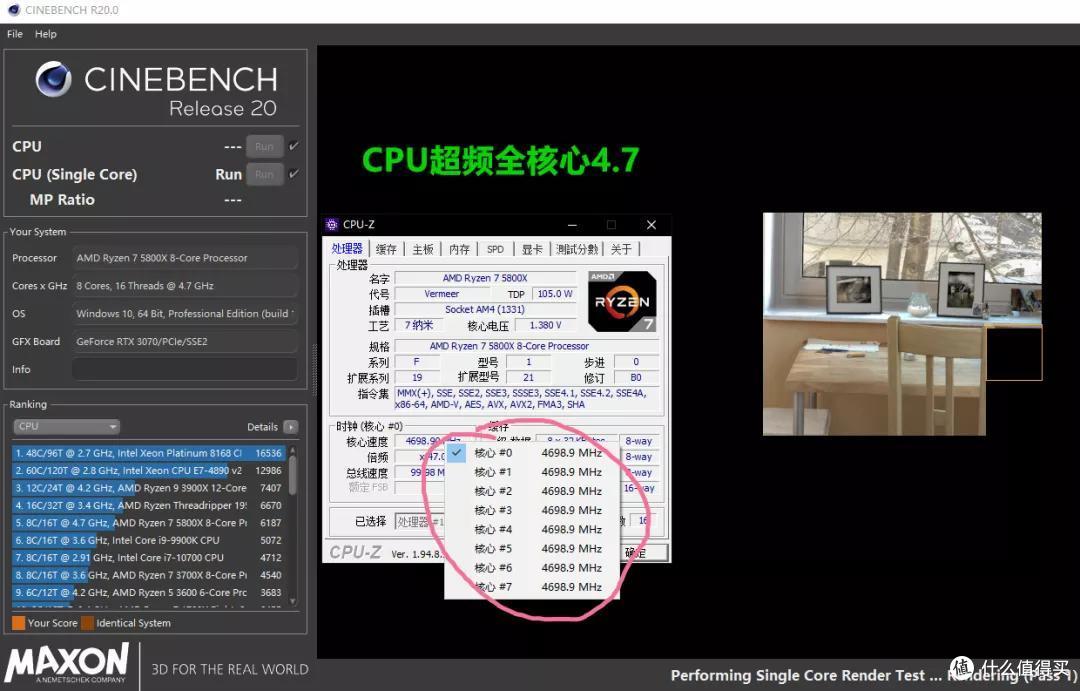
Task: Close the CPU-Z window
Action: pos(651,225)
